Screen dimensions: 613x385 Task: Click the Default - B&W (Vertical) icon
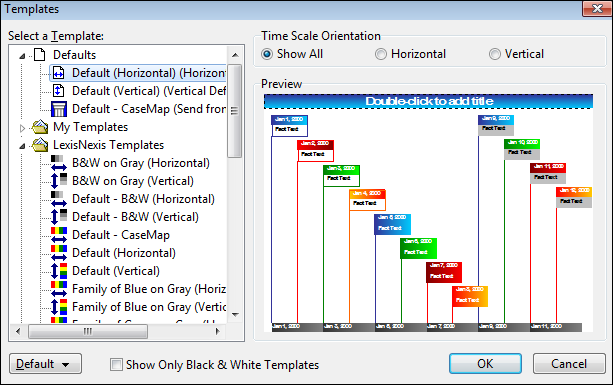tap(59, 217)
